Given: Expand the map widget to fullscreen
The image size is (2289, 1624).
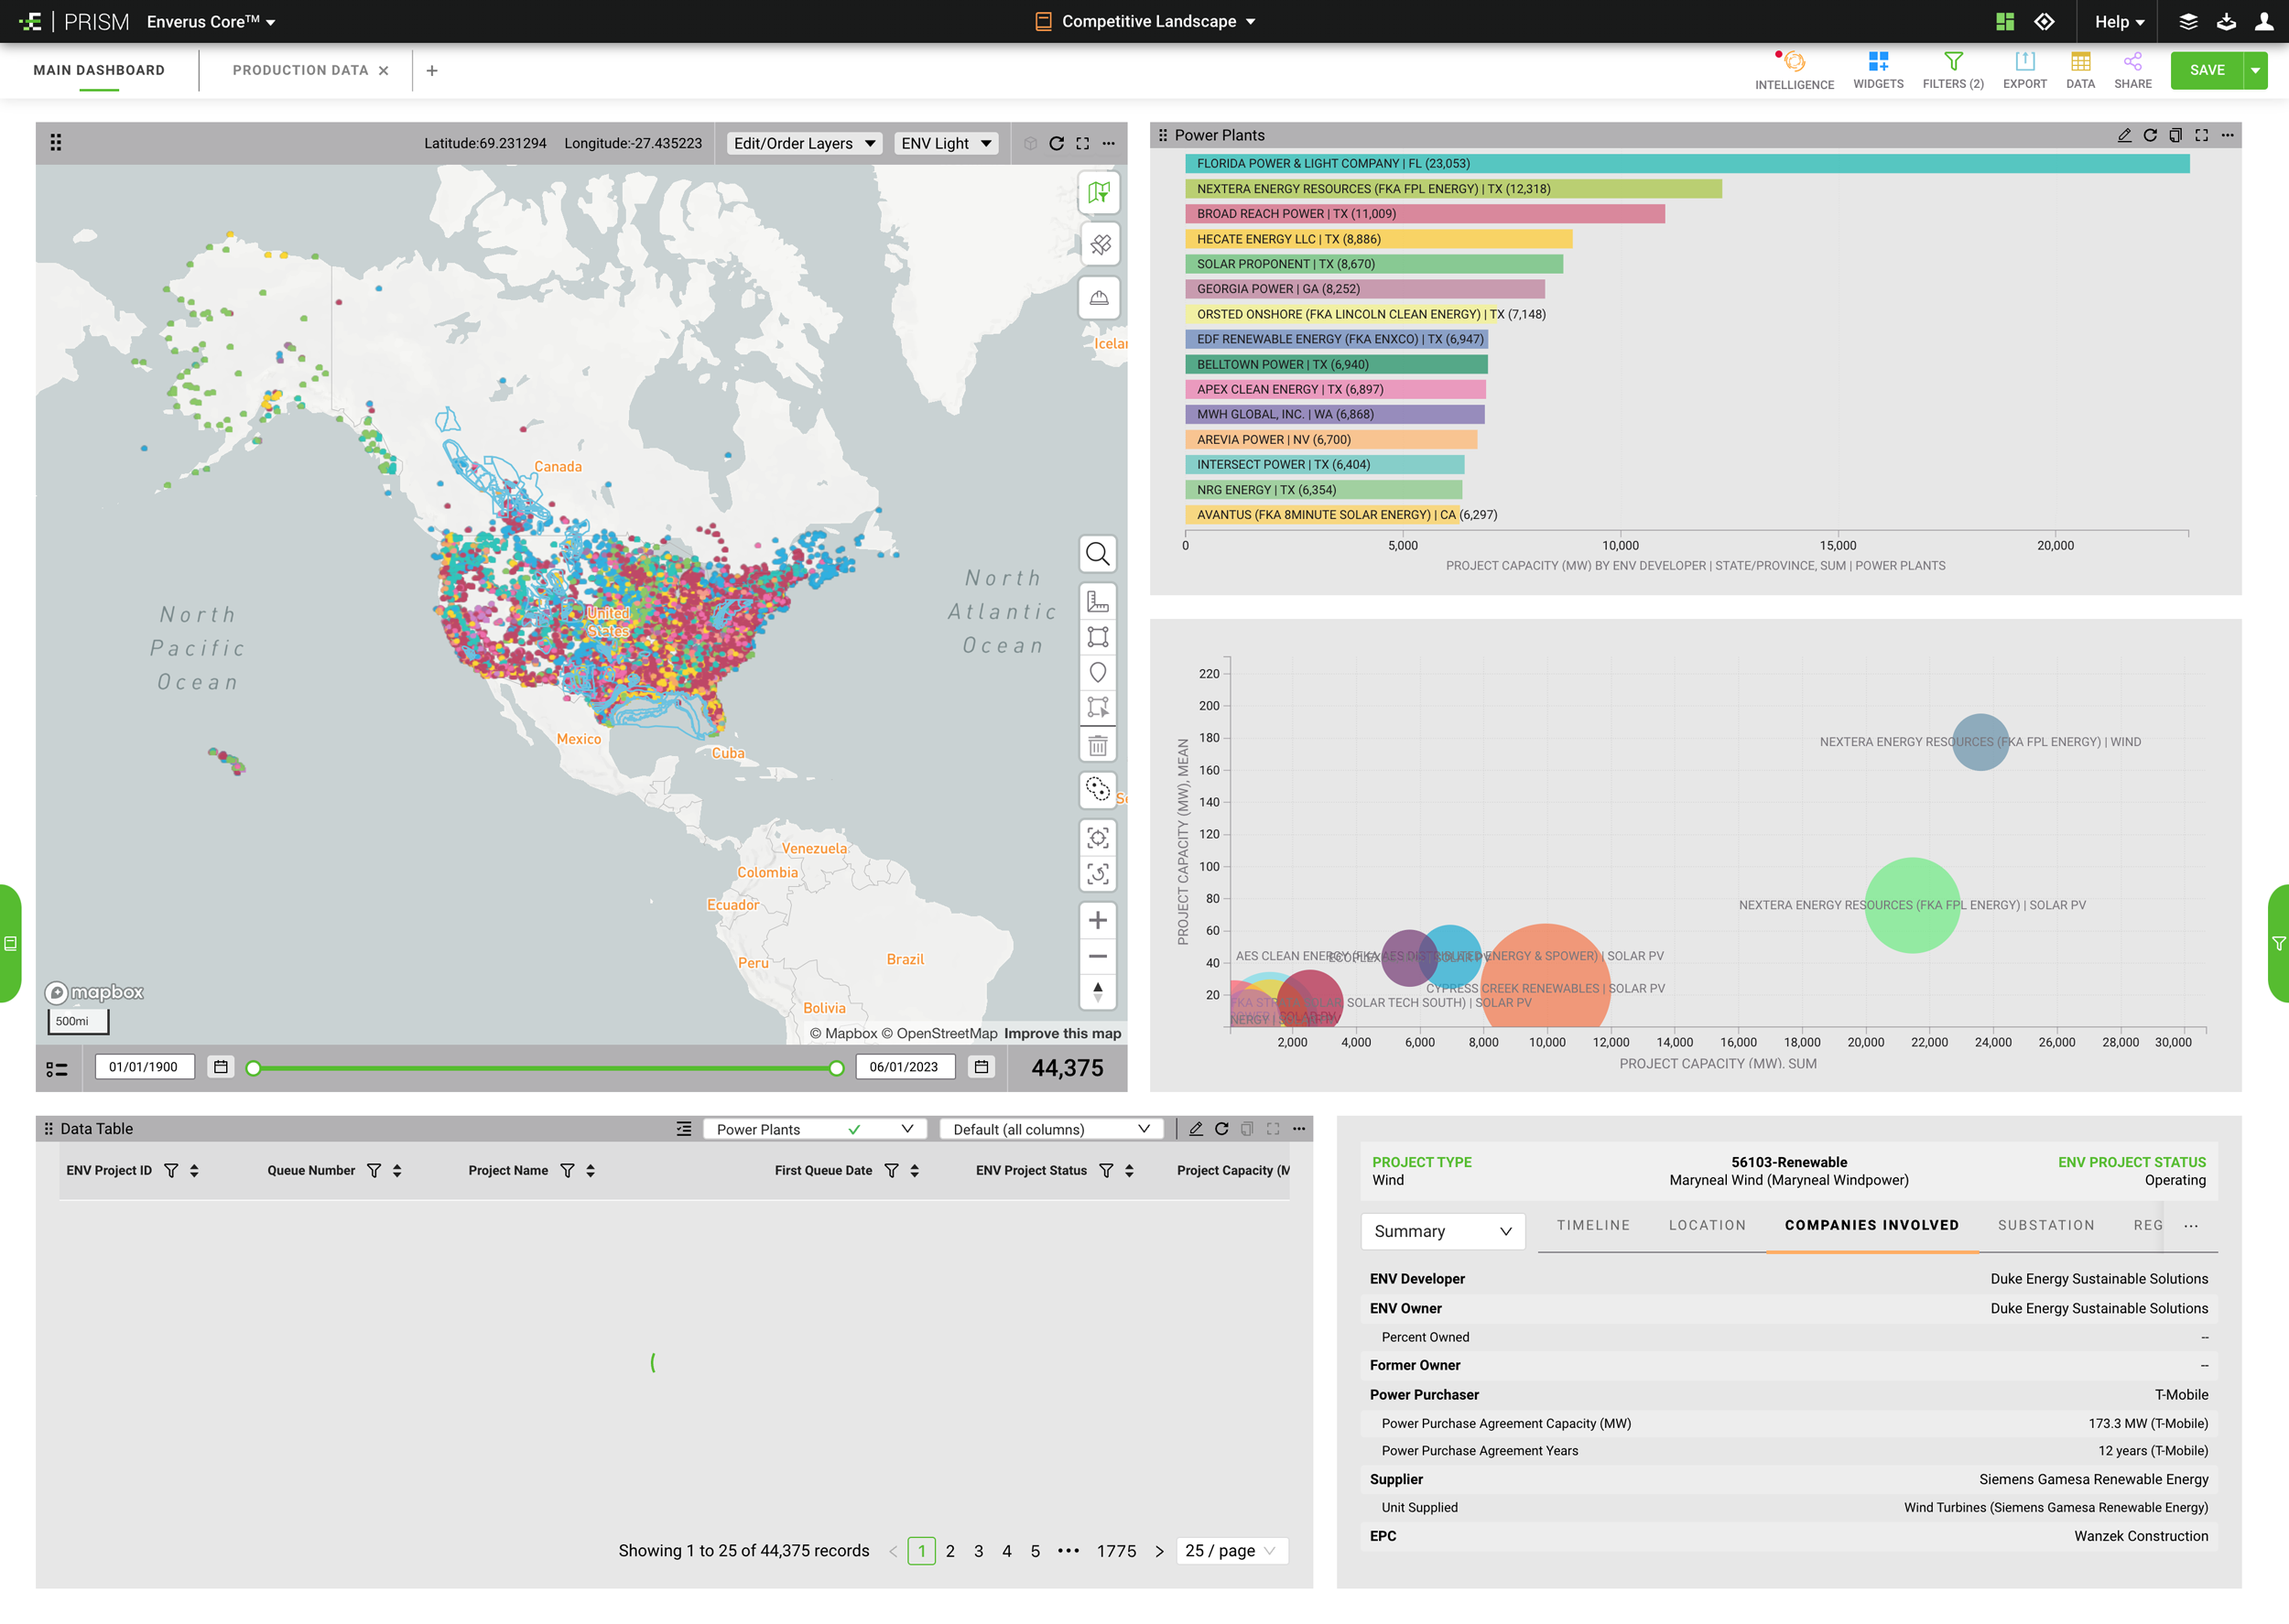Looking at the screenshot, I should pos(1083,143).
